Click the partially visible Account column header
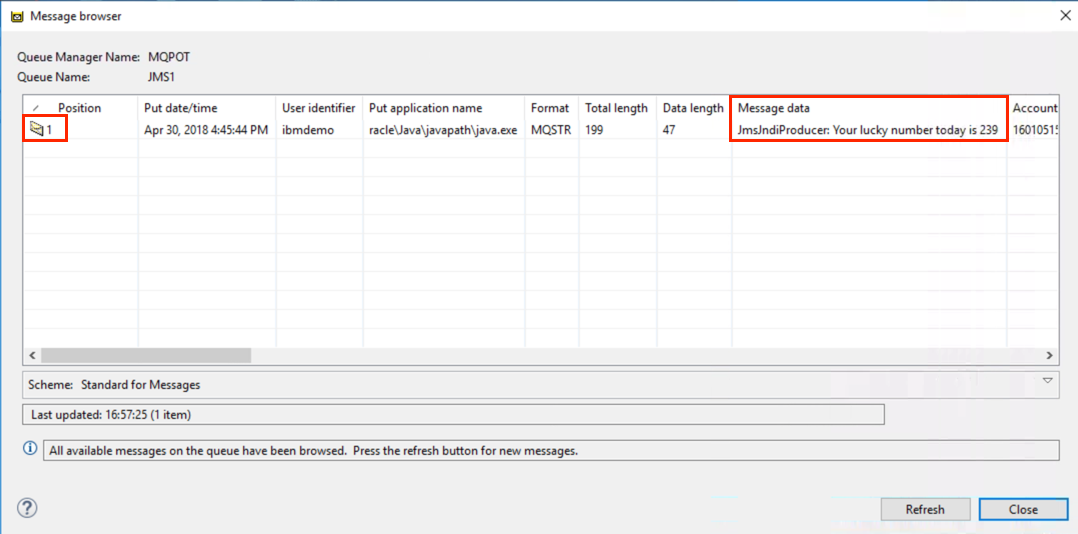Viewport: 1078px width, 534px height. click(x=1033, y=108)
